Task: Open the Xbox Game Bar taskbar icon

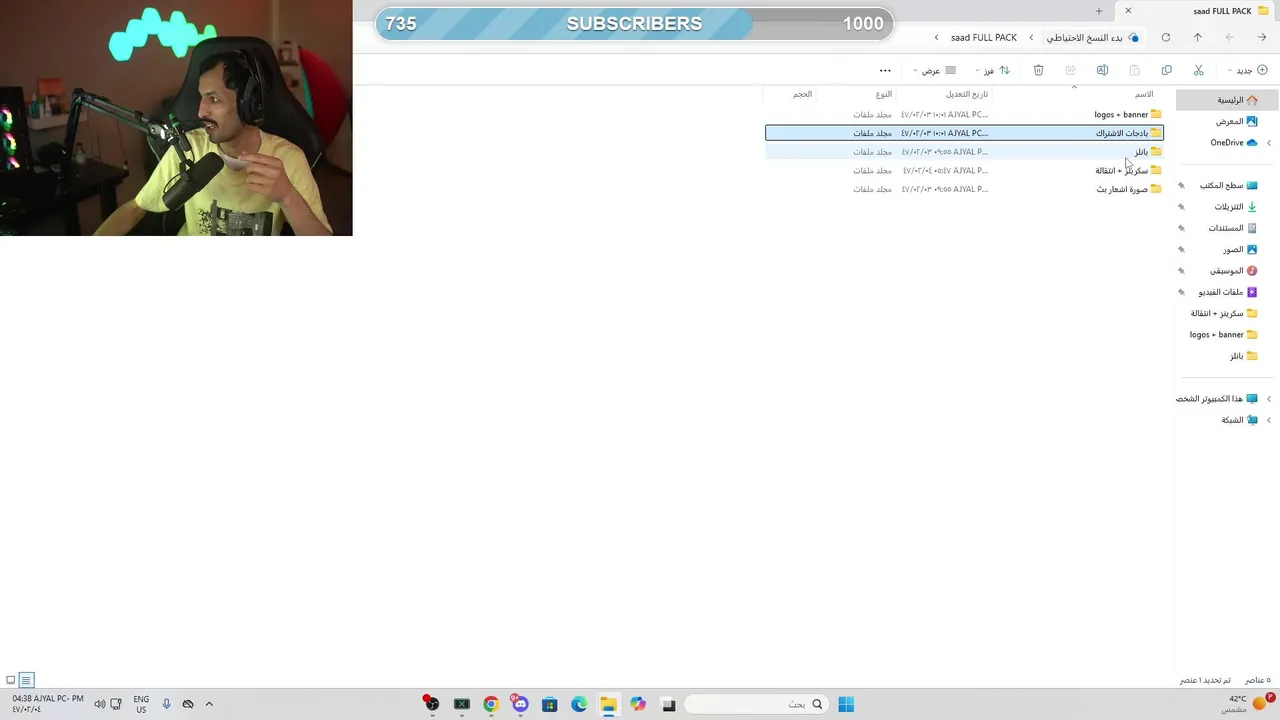Action: pos(462,704)
